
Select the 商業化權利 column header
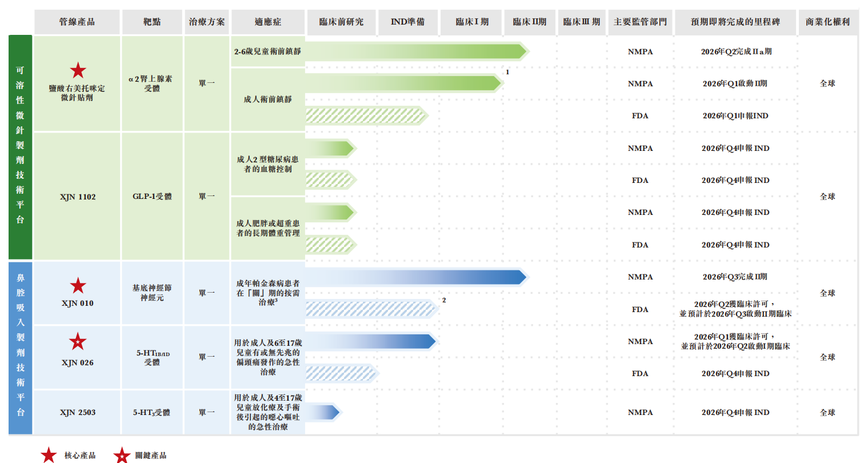[x=828, y=22]
